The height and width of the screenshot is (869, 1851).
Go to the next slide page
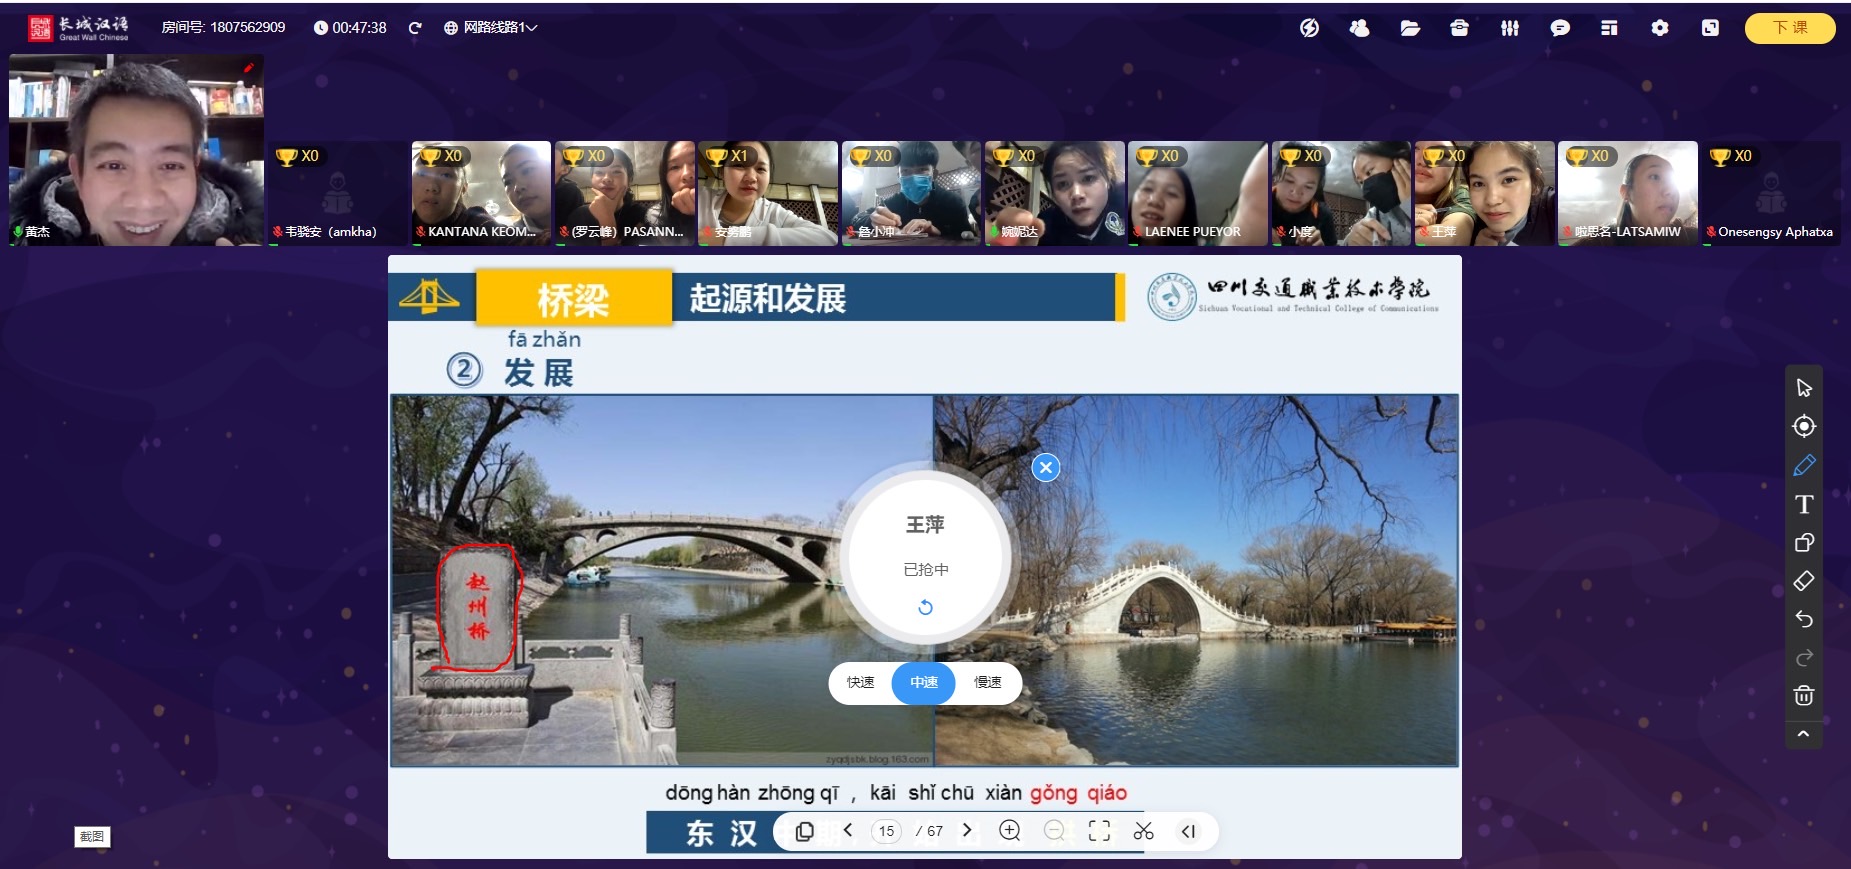click(x=967, y=830)
